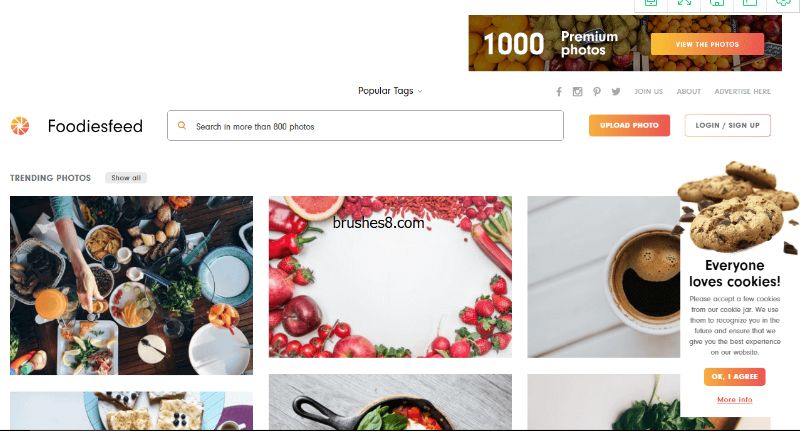The image size is (808, 442).
Task: Click VIEW THE PHOTOS banner button
Action: [x=707, y=44]
